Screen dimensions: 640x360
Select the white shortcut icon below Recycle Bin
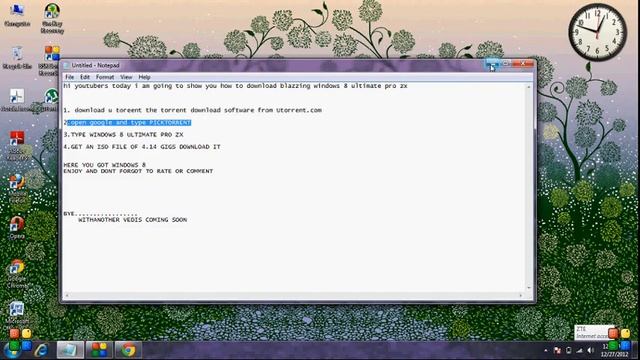pyautogui.click(x=17, y=100)
